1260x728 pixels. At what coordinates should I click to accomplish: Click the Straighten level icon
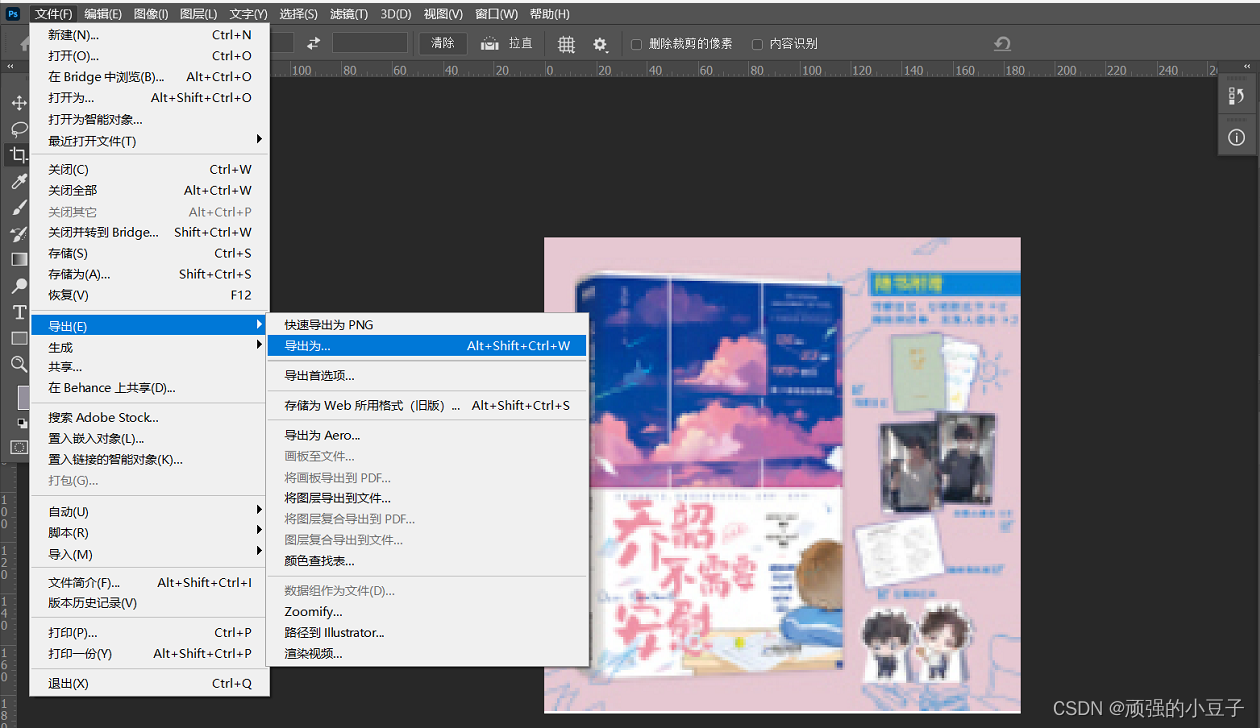click(490, 43)
